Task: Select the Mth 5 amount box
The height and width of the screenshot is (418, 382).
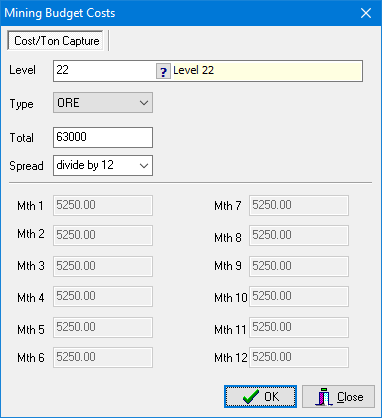Action: pos(103,327)
